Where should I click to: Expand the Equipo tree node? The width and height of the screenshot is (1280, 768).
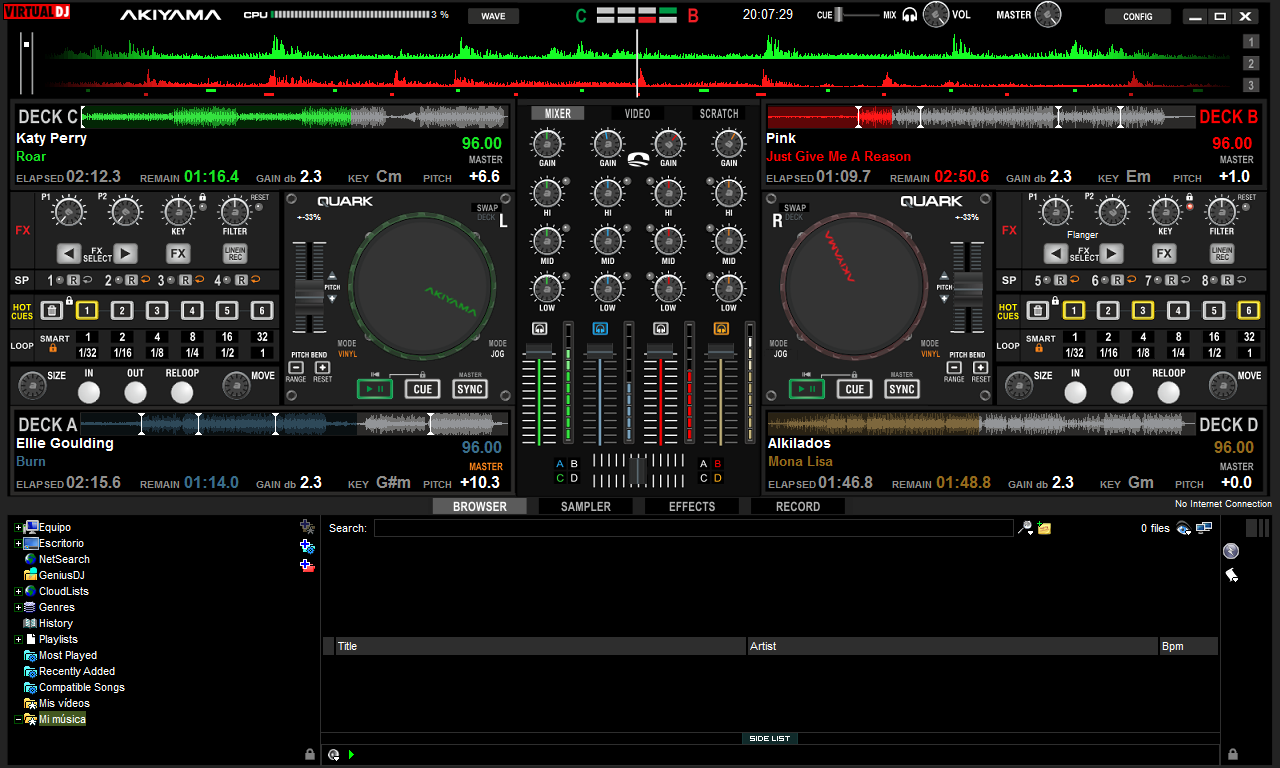[x=18, y=527]
